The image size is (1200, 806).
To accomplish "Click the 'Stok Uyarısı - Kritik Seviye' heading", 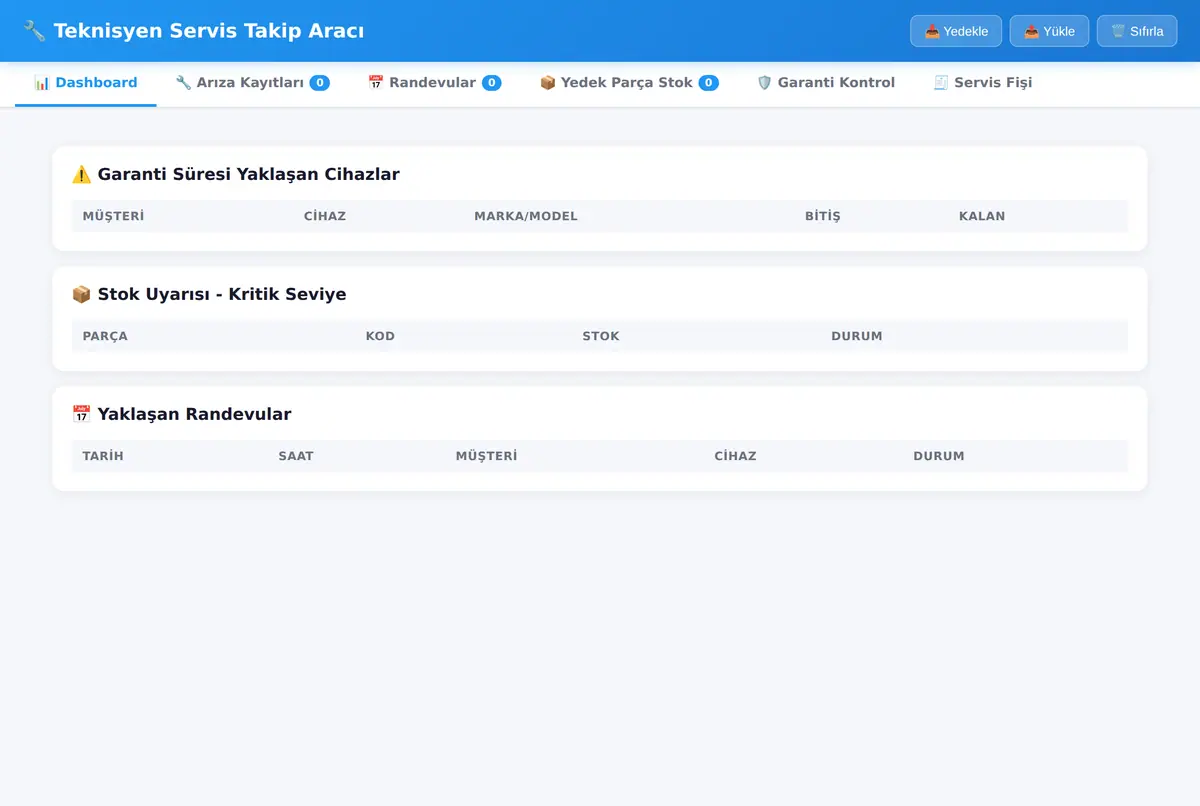I will pos(222,294).
